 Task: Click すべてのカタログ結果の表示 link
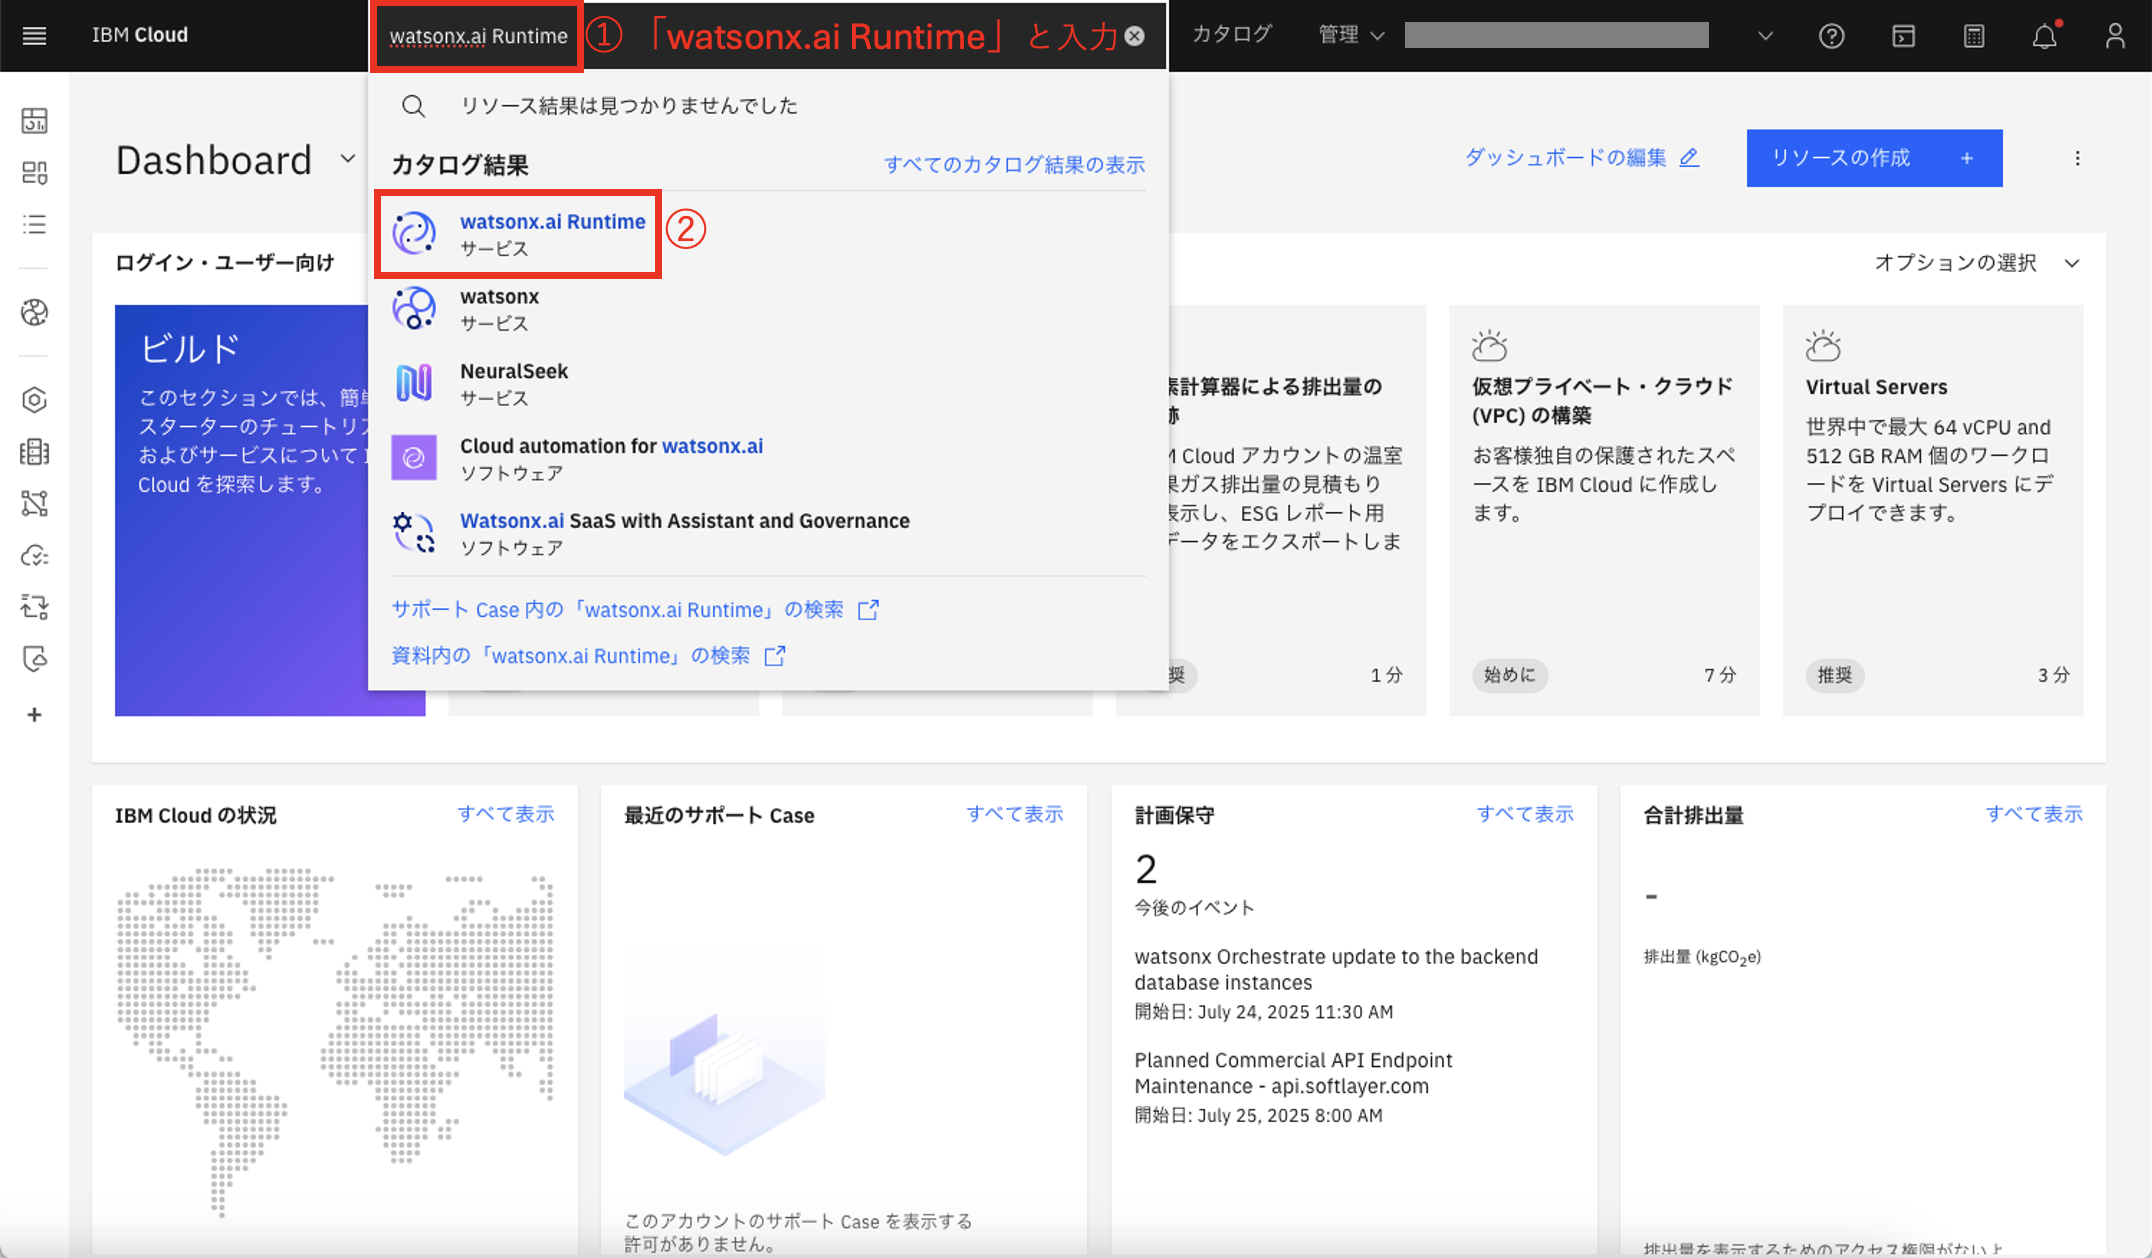coord(1013,165)
